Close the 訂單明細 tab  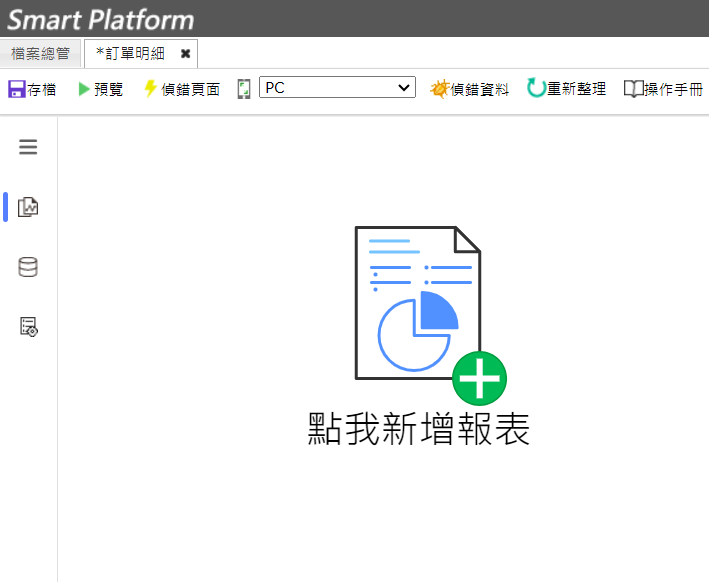point(185,54)
